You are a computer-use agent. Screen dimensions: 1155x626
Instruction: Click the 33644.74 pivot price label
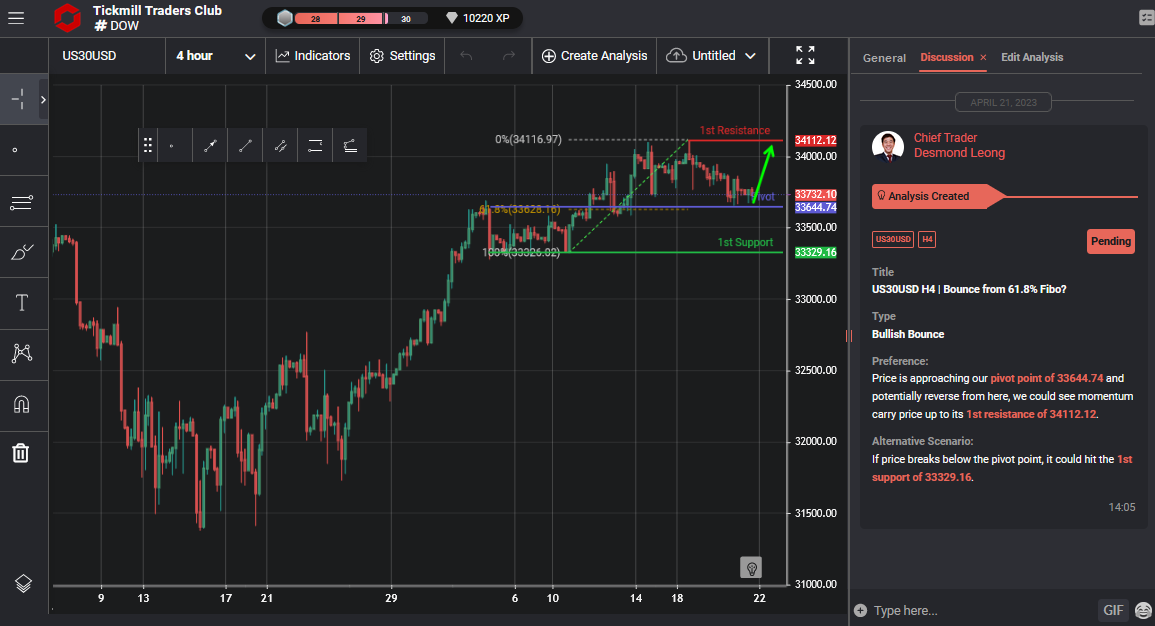point(815,208)
